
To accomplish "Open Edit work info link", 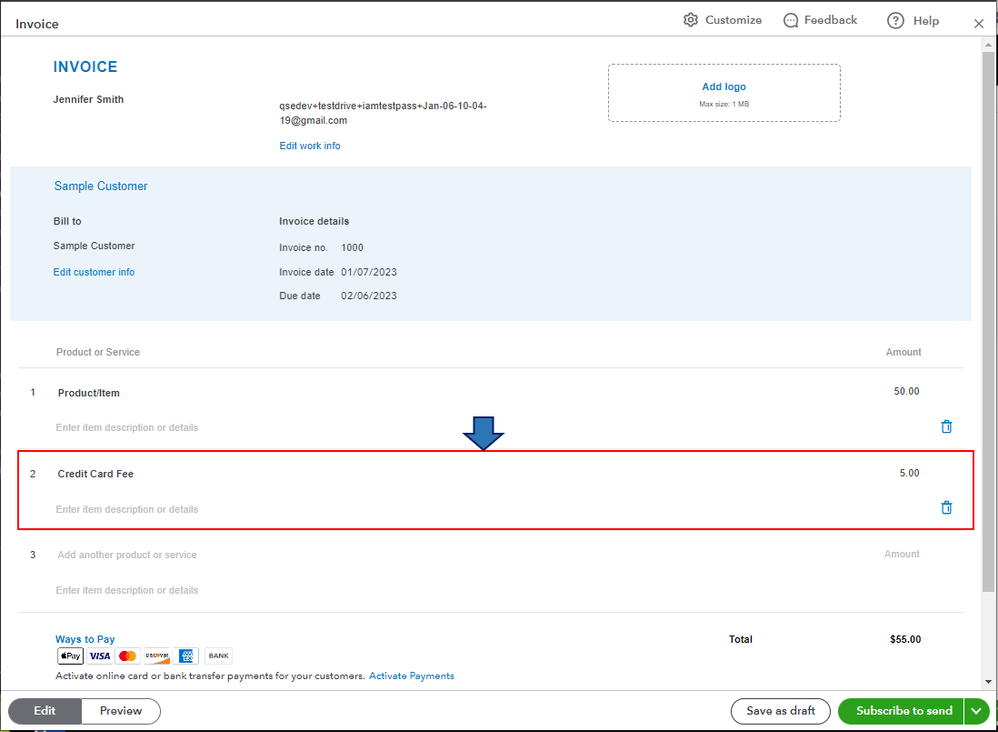I will click(310, 146).
